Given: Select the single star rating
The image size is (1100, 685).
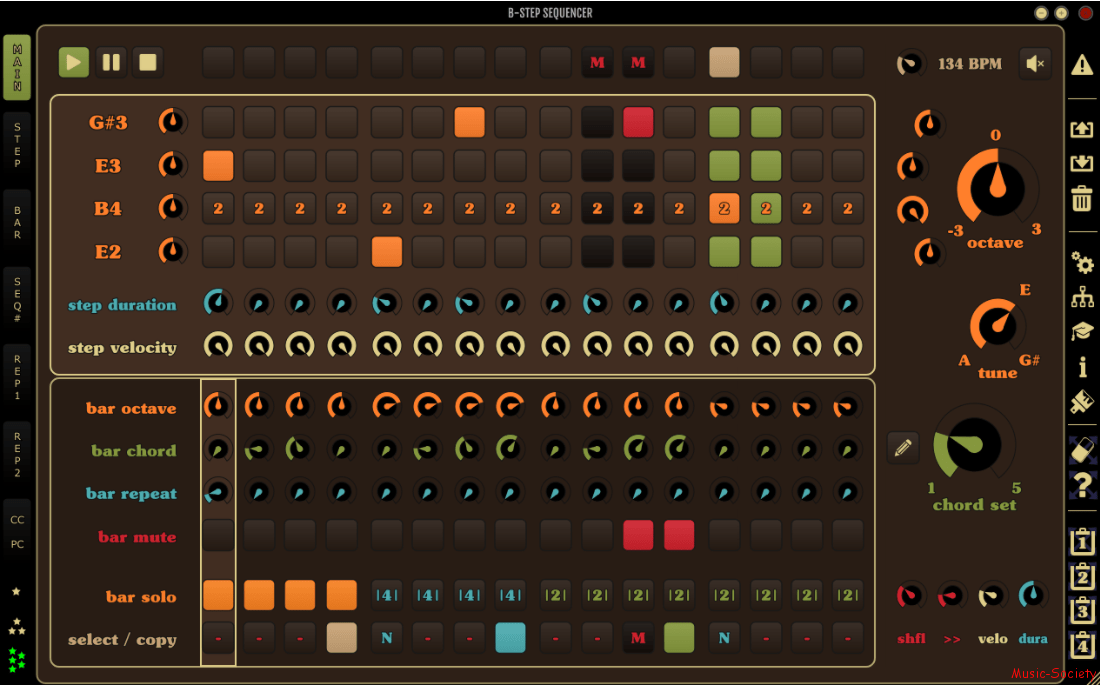Looking at the screenshot, I should pyautogui.click(x=17, y=592).
